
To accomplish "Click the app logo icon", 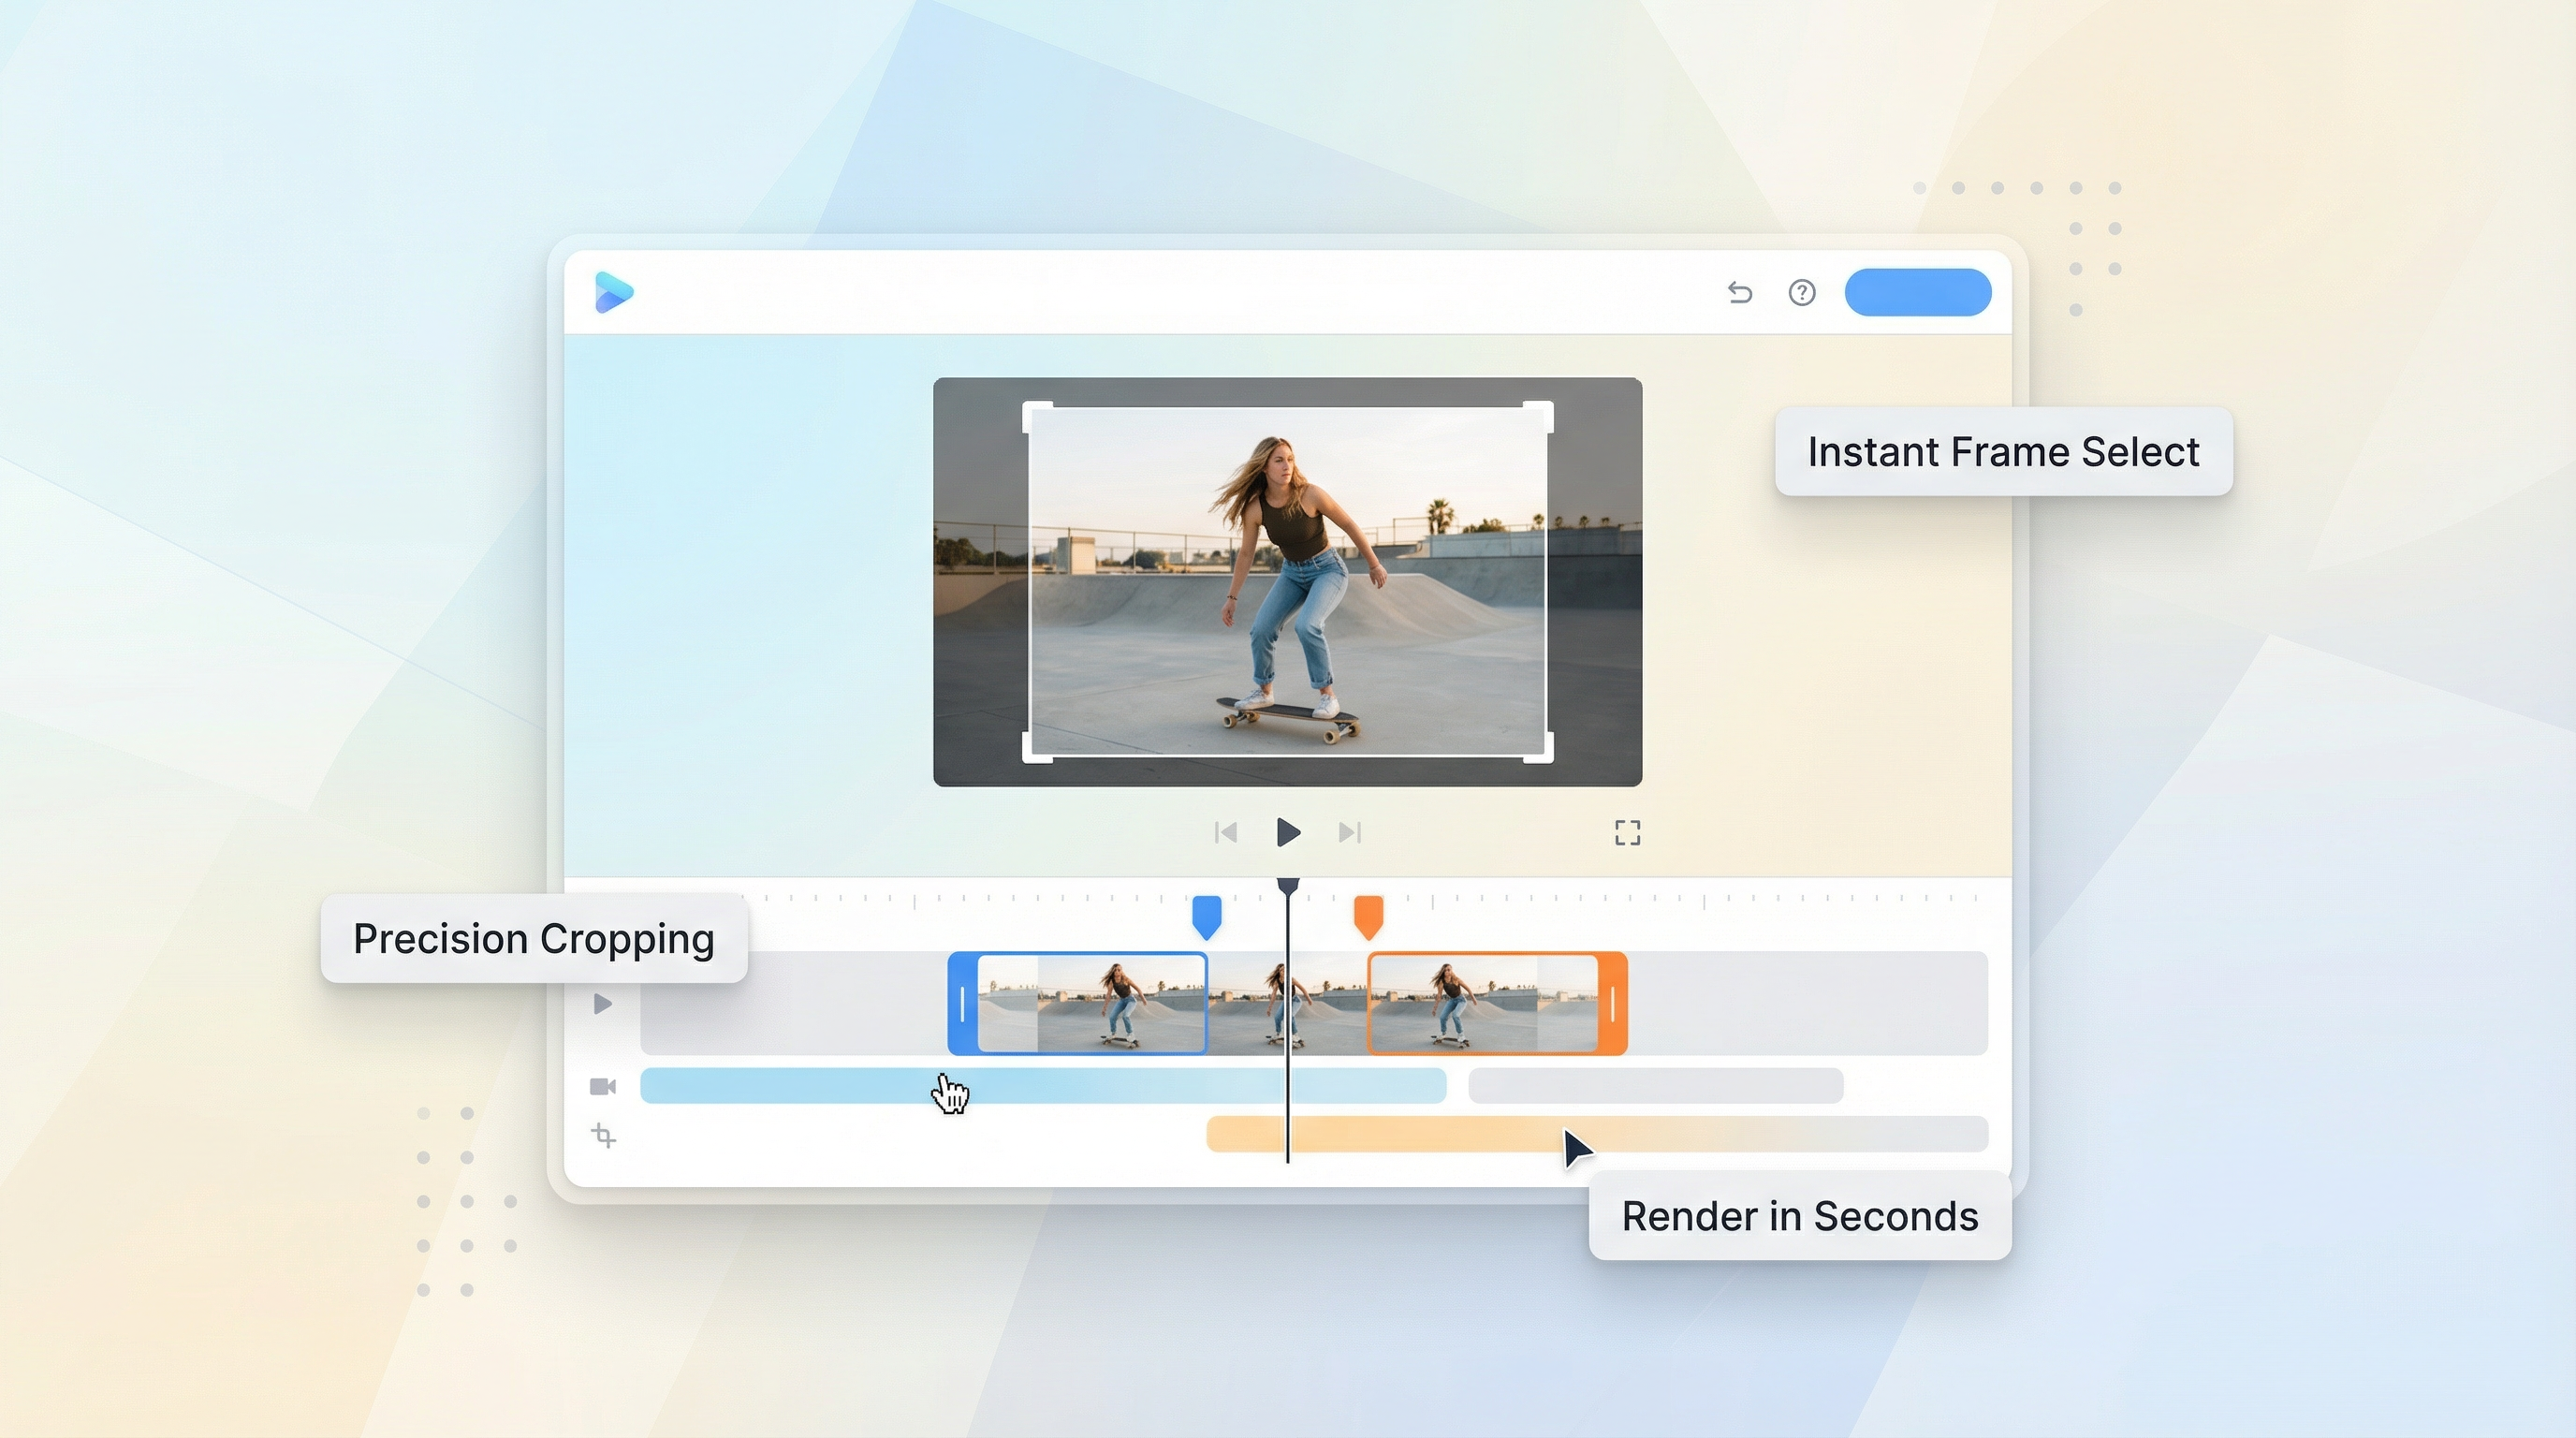I will tap(613, 292).
